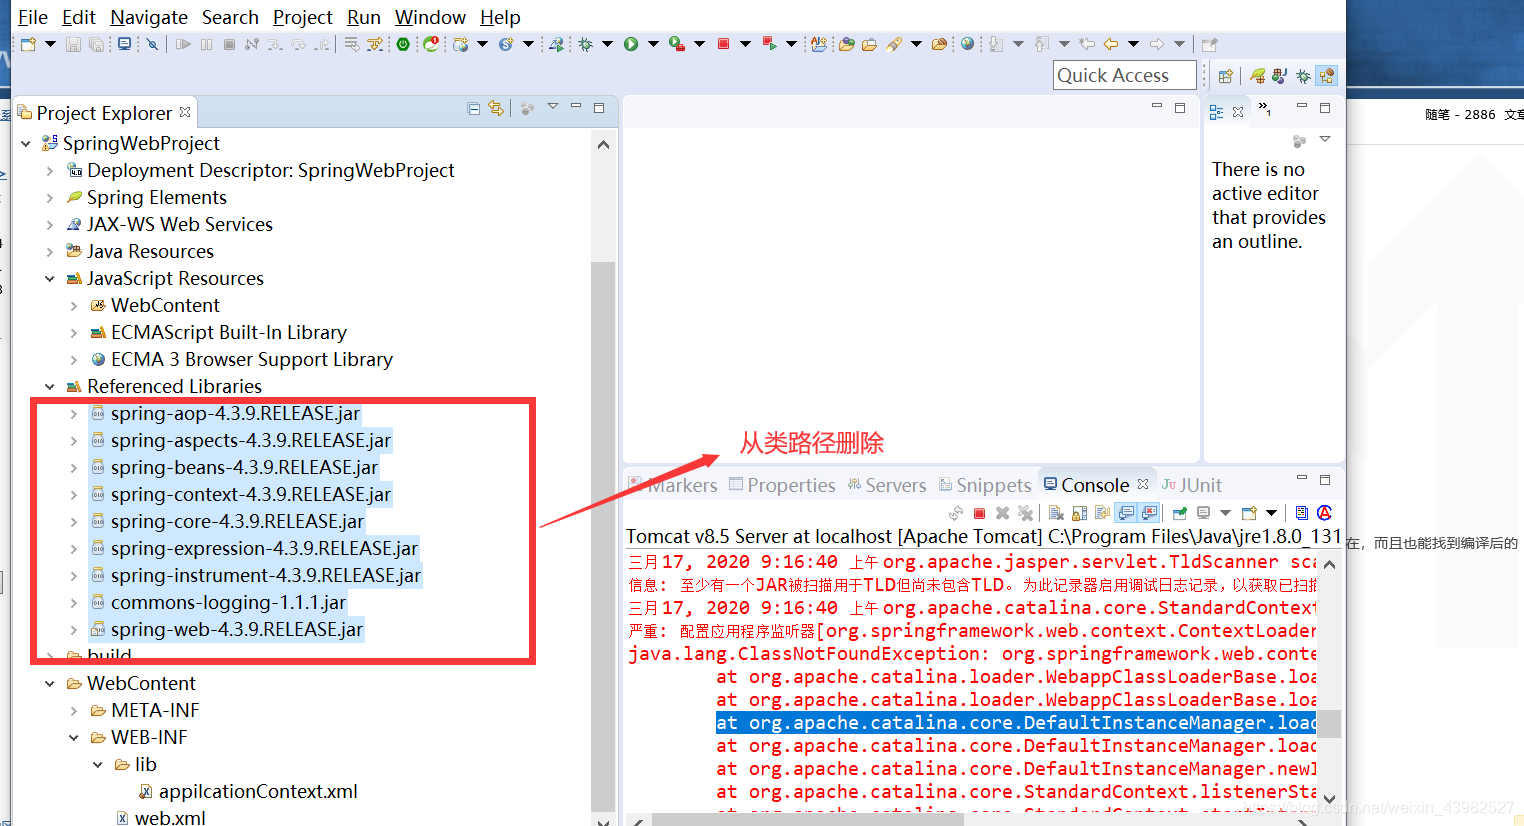Select spring-web-4.3.9.RELEASE.jar
This screenshot has height=826, width=1524.
pyautogui.click(x=236, y=630)
